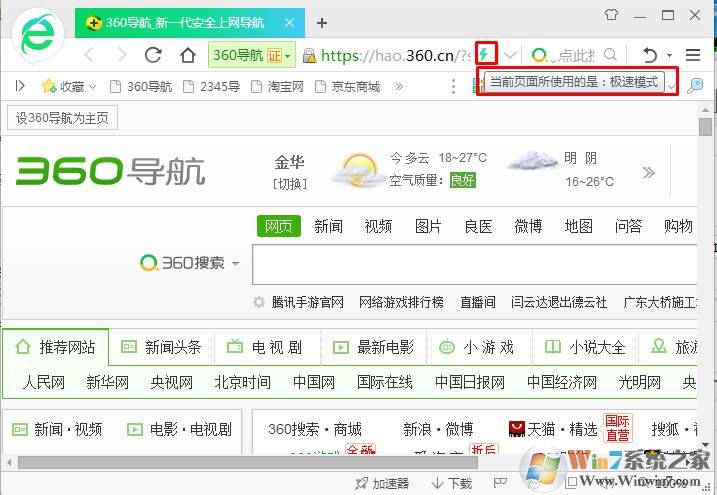Click the padlock security icon
Screen dimensions: 717x495
pos(310,56)
